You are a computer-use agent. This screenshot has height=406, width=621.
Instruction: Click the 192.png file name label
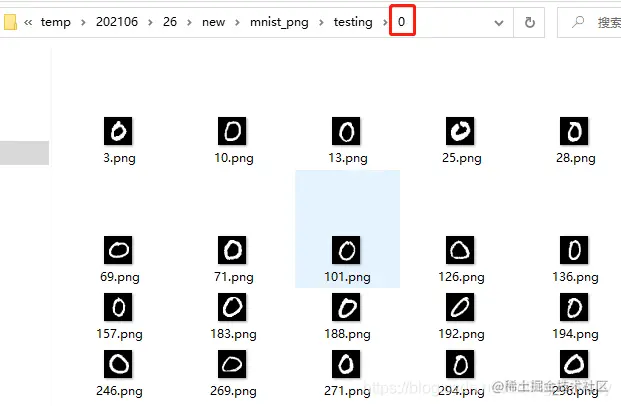(461, 334)
